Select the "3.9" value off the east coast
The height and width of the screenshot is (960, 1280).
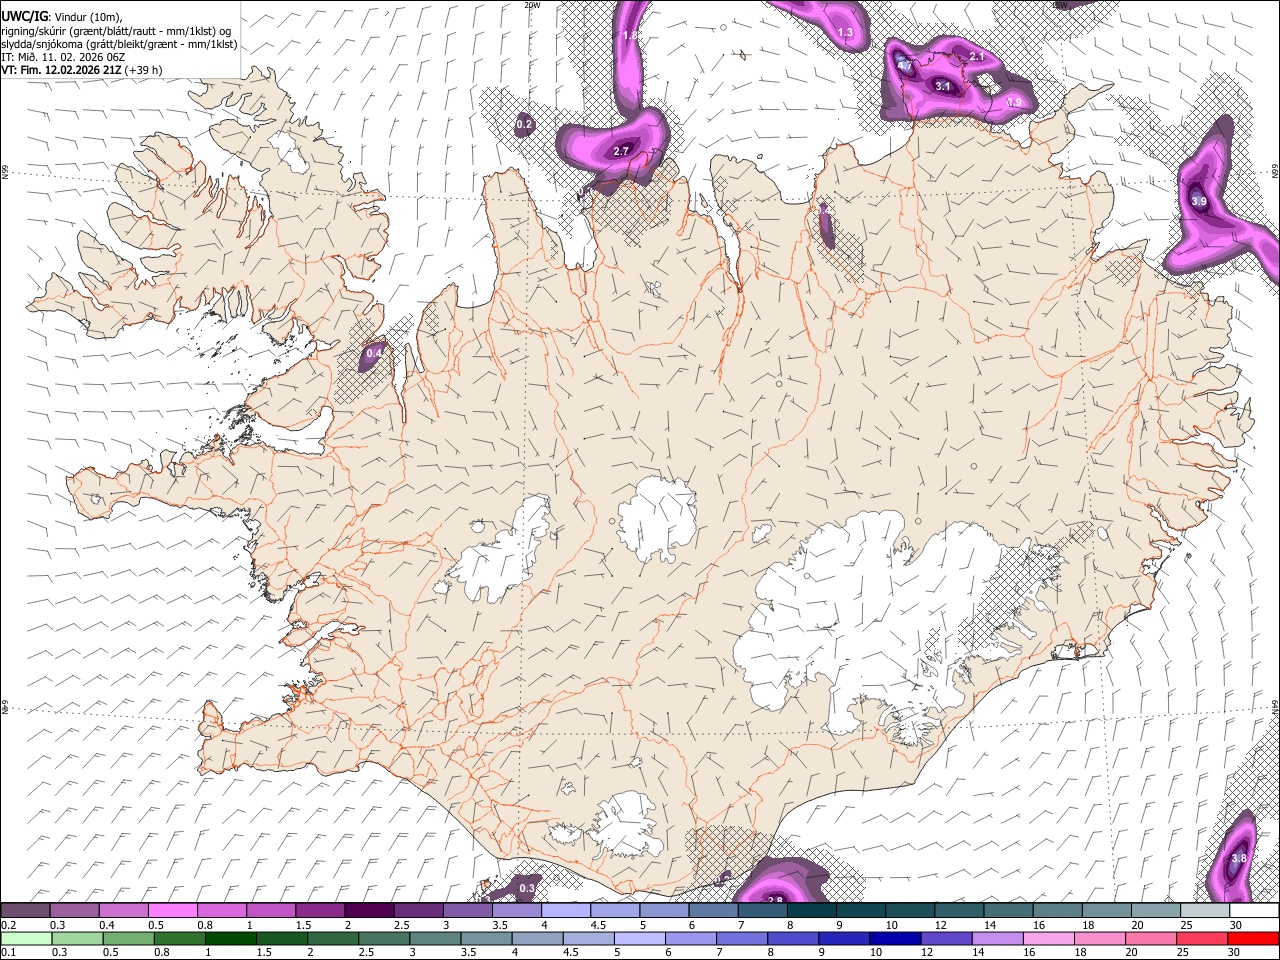point(1199,201)
